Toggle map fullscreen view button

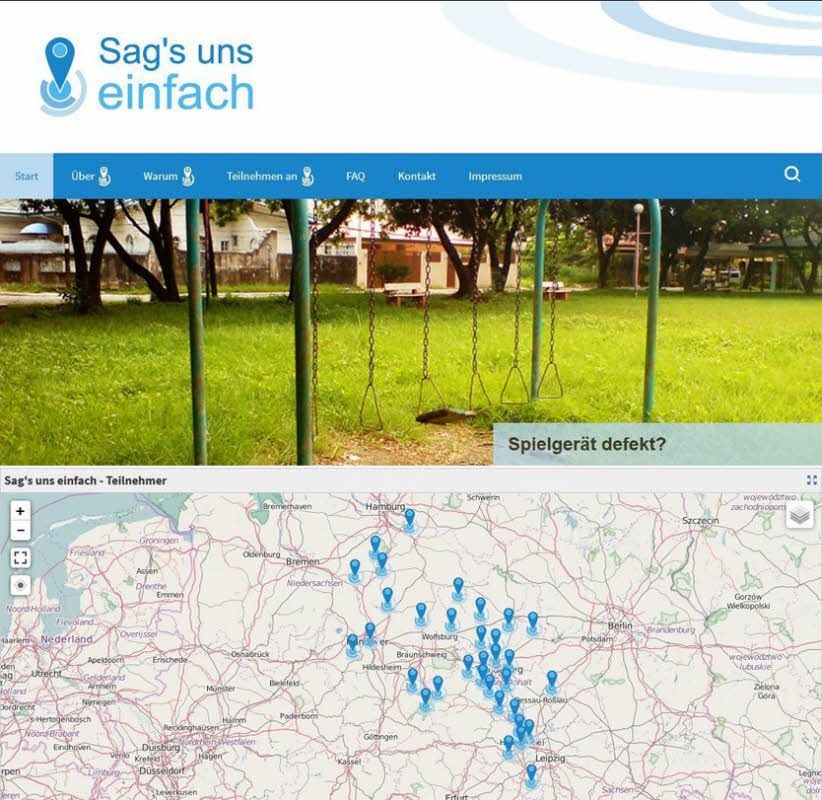click(20, 558)
